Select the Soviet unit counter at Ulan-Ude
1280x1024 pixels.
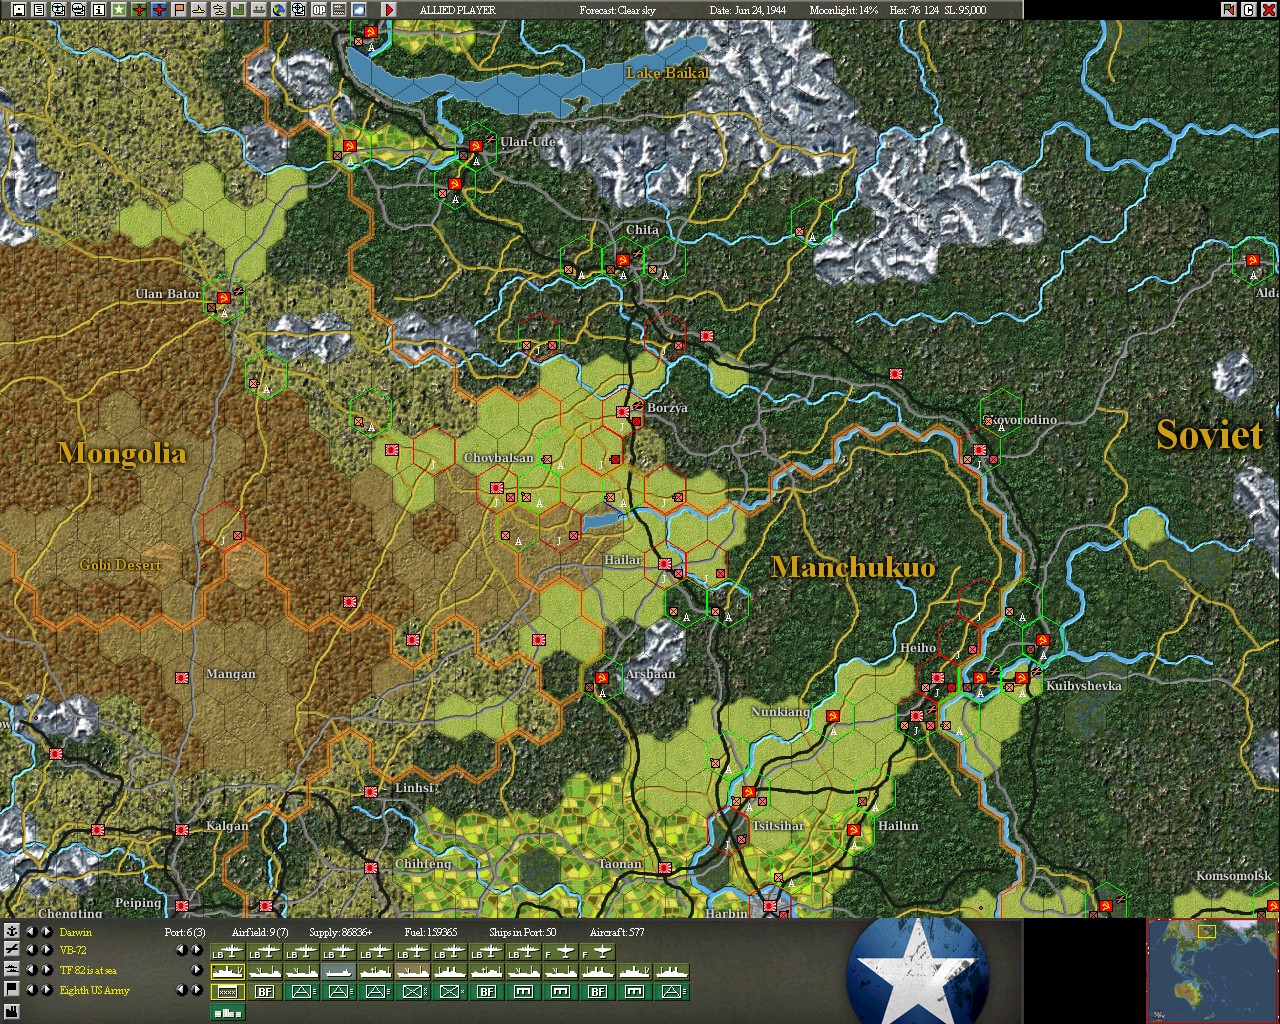coord(477,147)
